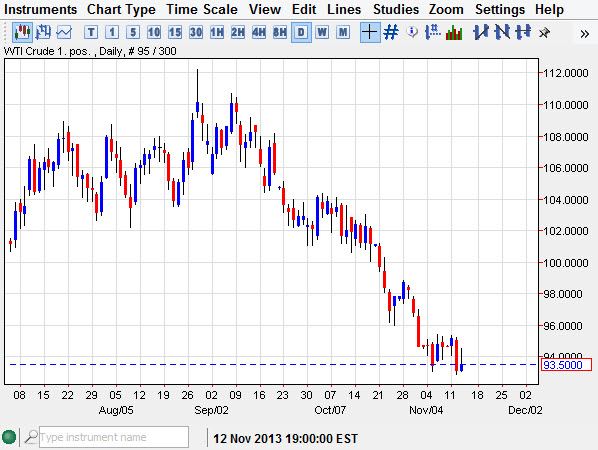Open the Lines menu

344,9
